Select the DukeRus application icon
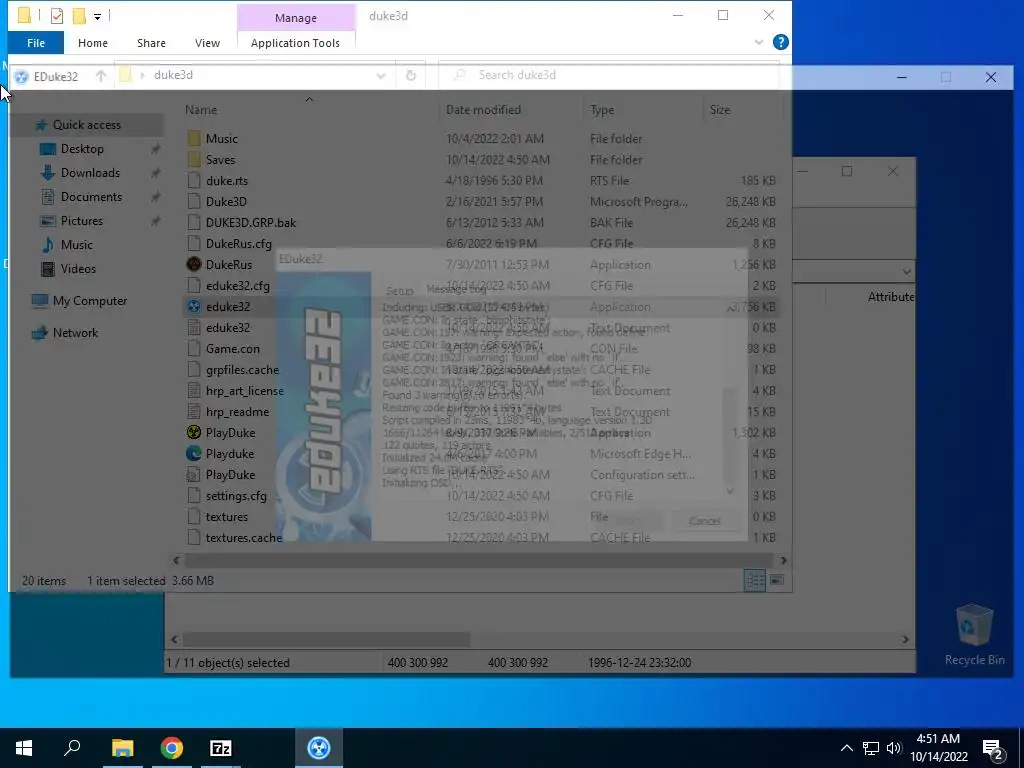This screenshot has width=1024, height=768. [x=194, y=264]
